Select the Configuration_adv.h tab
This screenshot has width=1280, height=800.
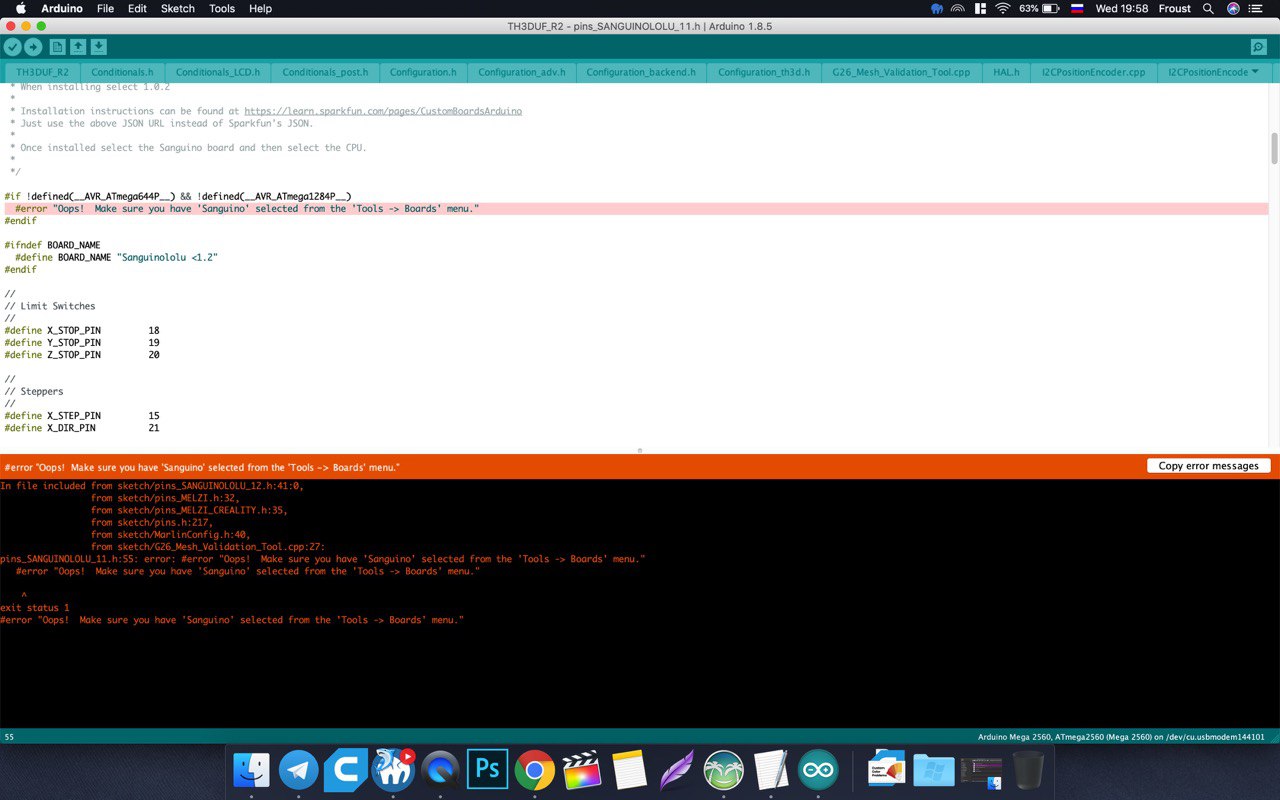coord(521,72)
